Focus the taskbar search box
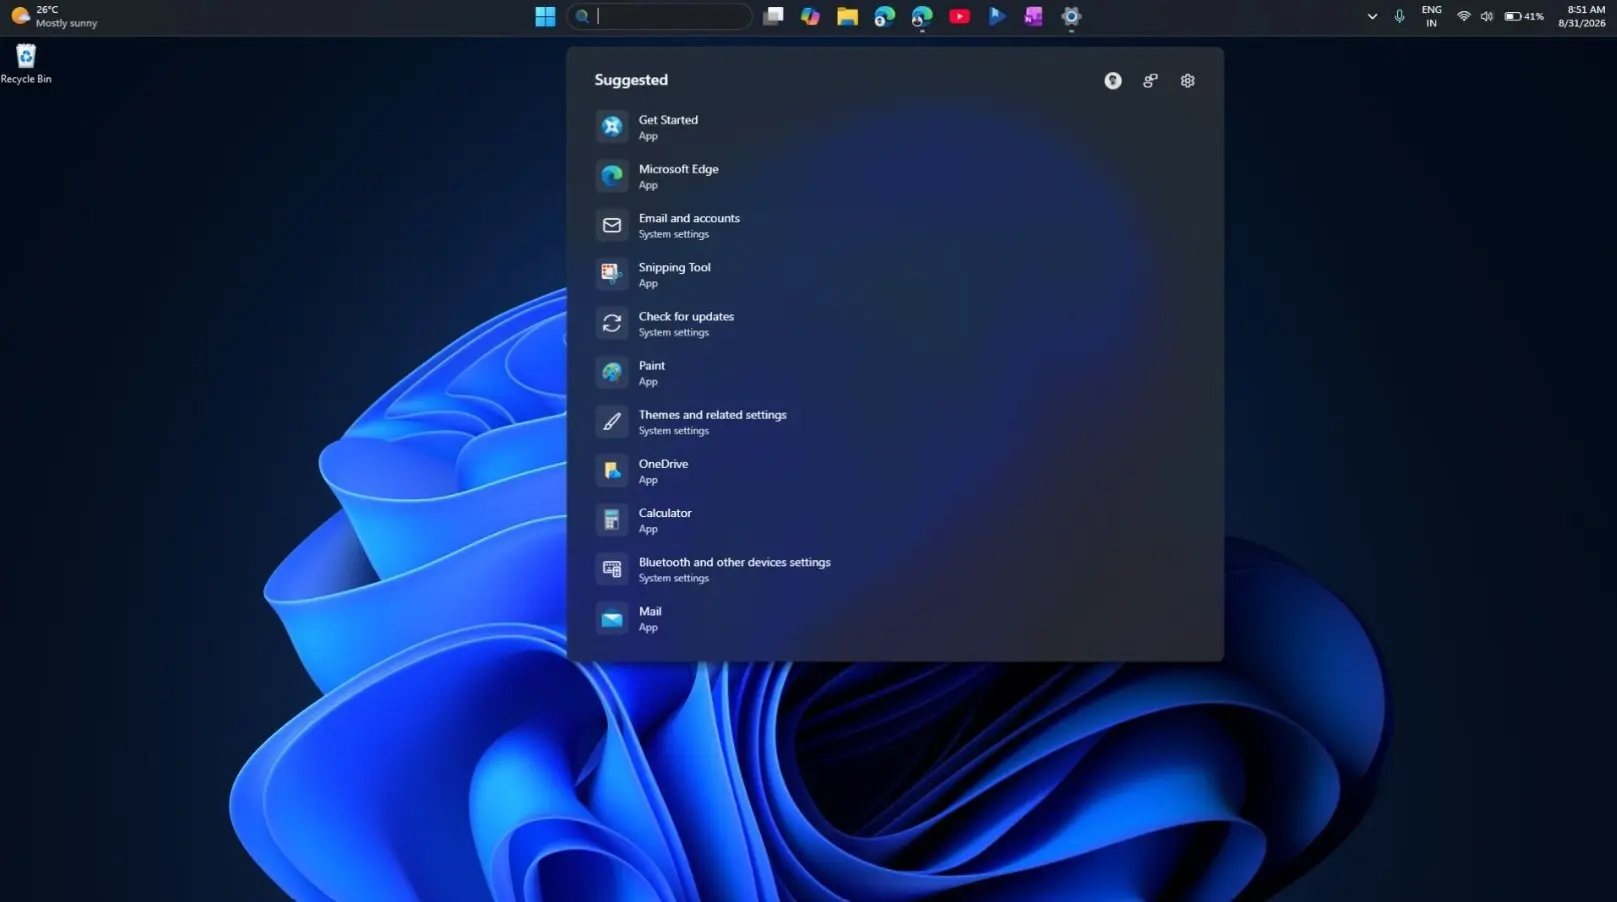This screenshot has width=1617, height=902. point(659,16)
